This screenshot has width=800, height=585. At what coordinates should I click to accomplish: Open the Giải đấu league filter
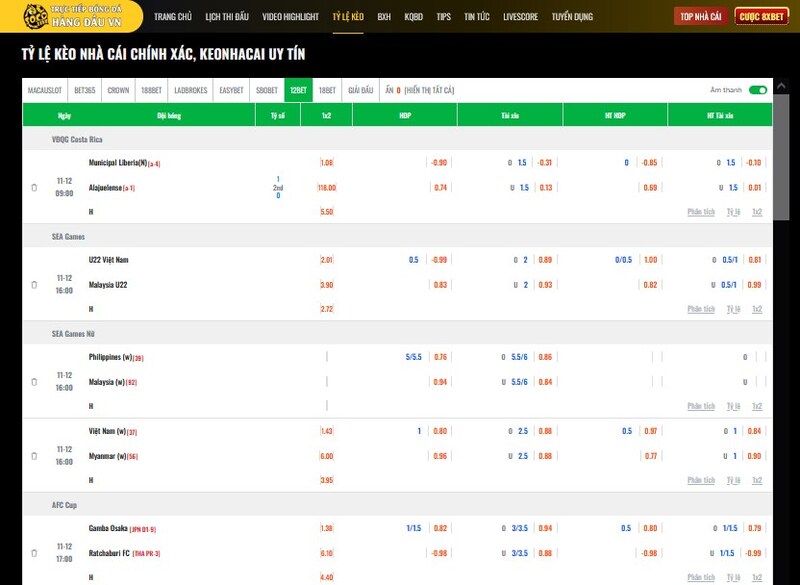[x=360, y=90]
